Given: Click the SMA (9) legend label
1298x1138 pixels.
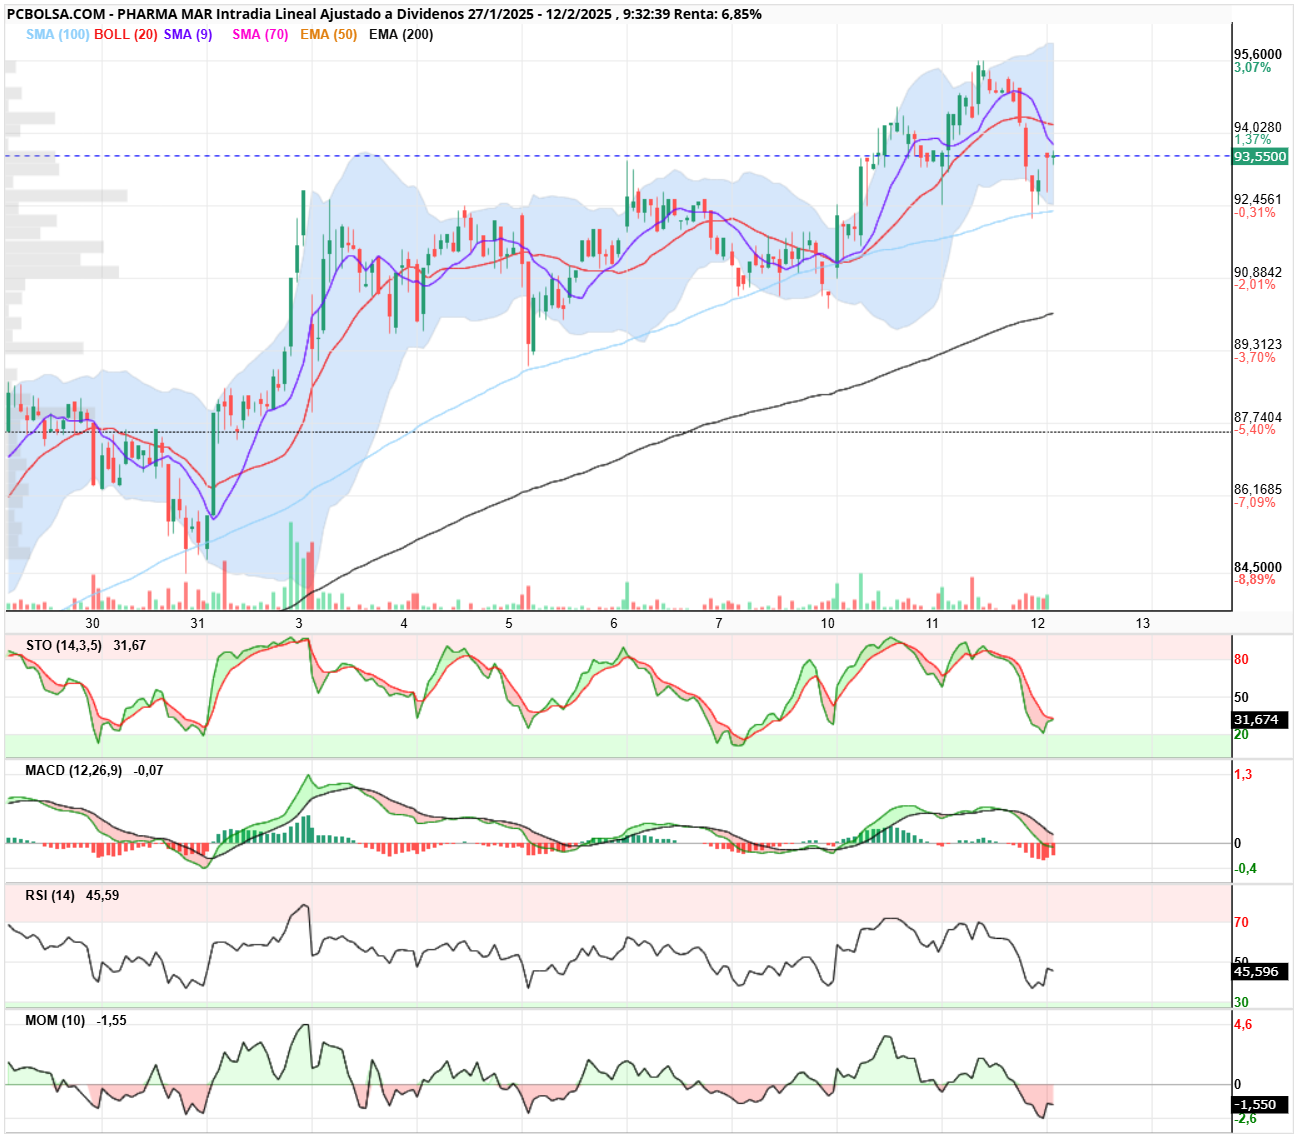Looking at the screenshot, I should 188,34.
